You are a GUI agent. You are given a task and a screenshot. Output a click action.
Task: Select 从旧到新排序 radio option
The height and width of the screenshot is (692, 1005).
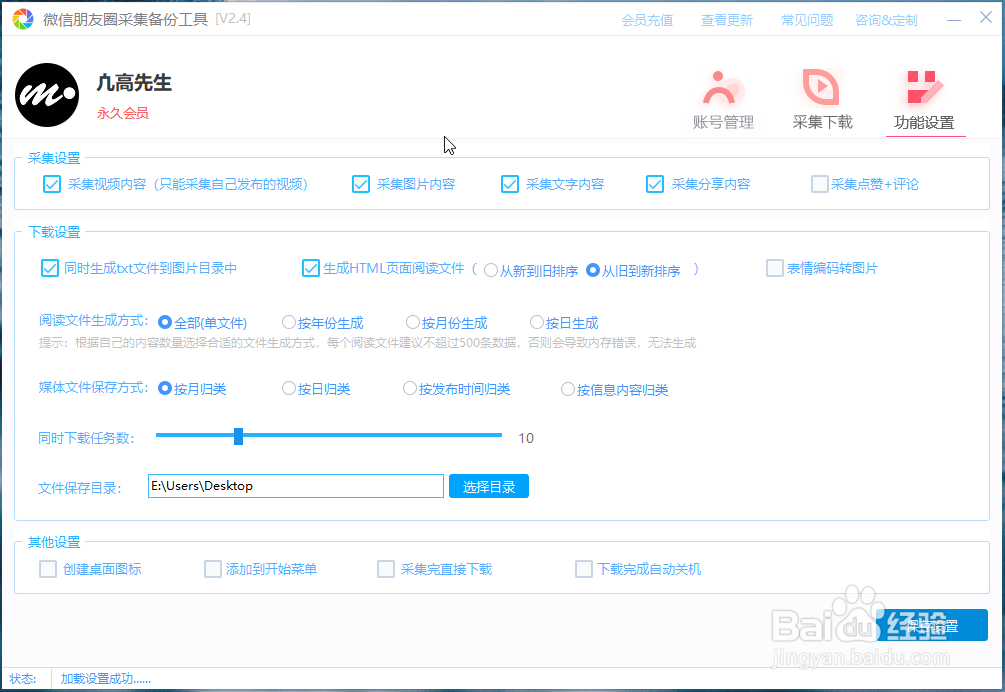[593, 270]
